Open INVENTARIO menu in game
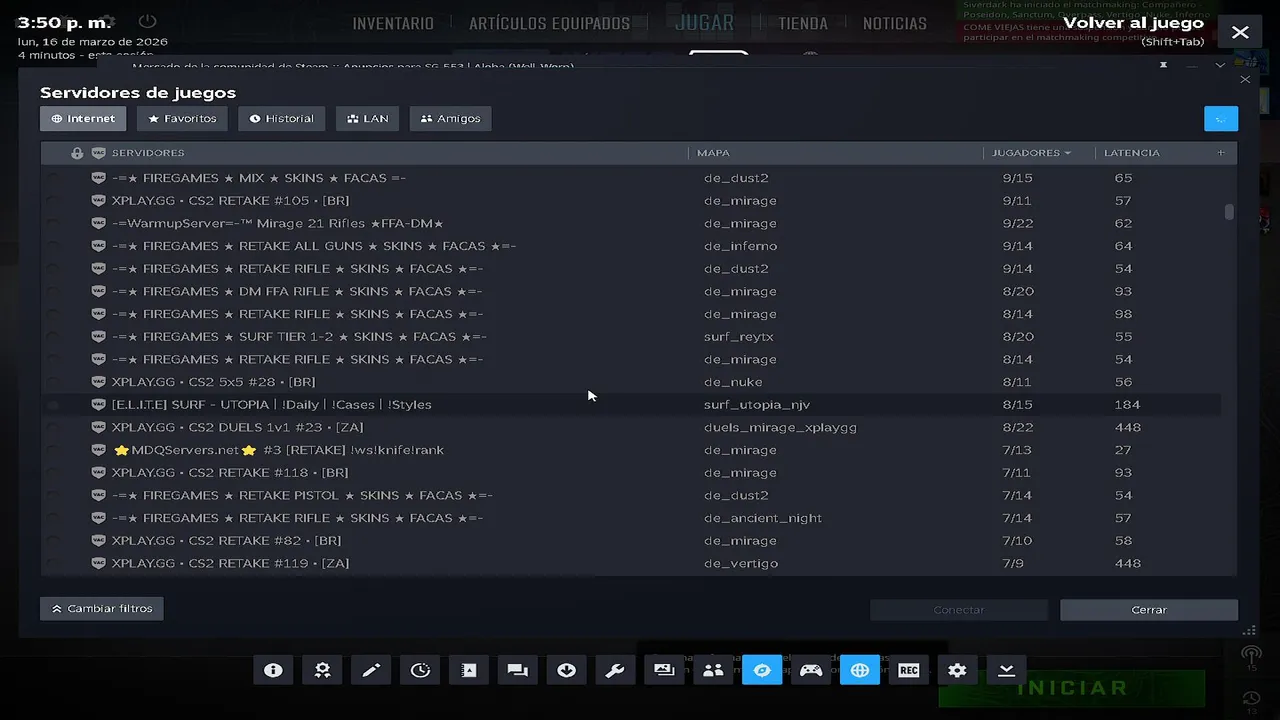The image size is (1280, 720). pos(393,23)
